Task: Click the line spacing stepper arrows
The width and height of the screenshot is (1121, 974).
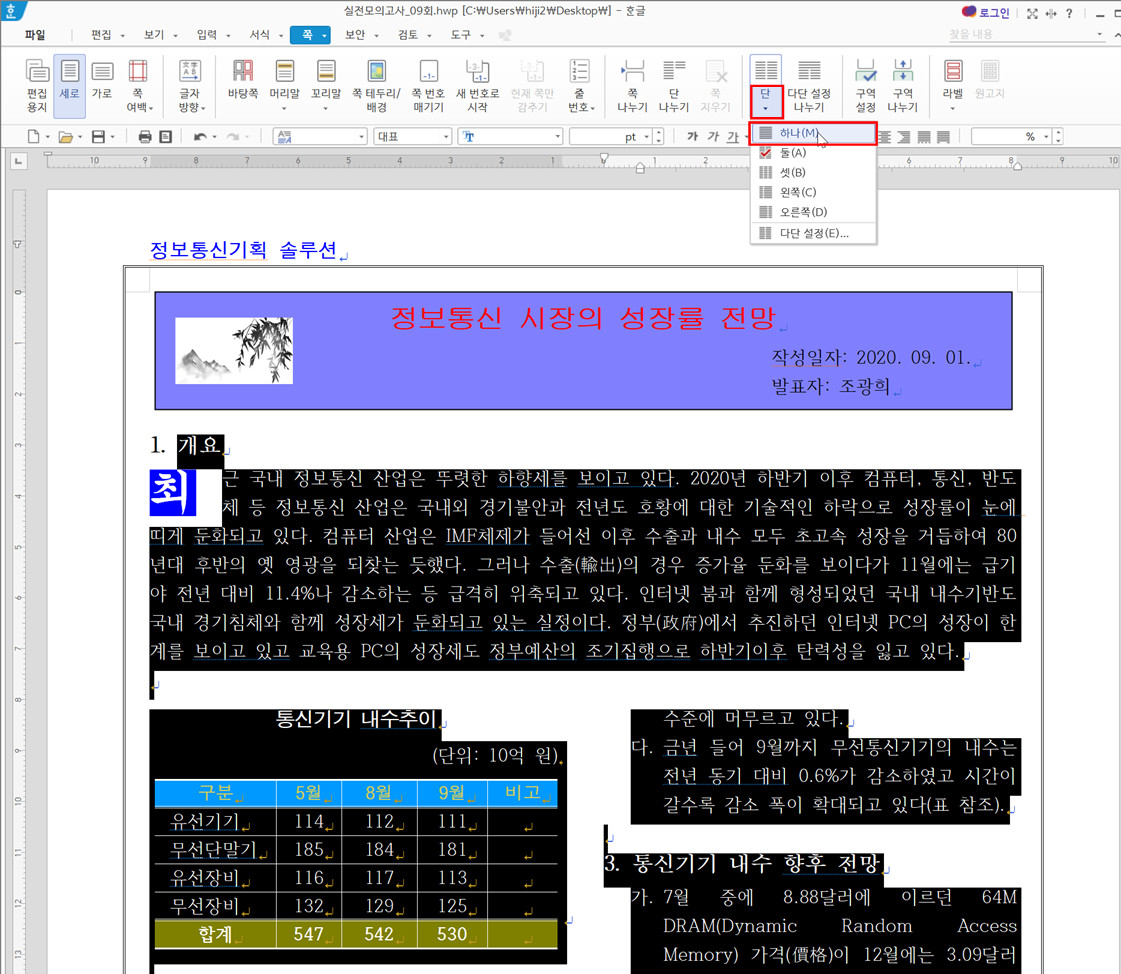Action: pyautogui.click(x=1058, y=137)
